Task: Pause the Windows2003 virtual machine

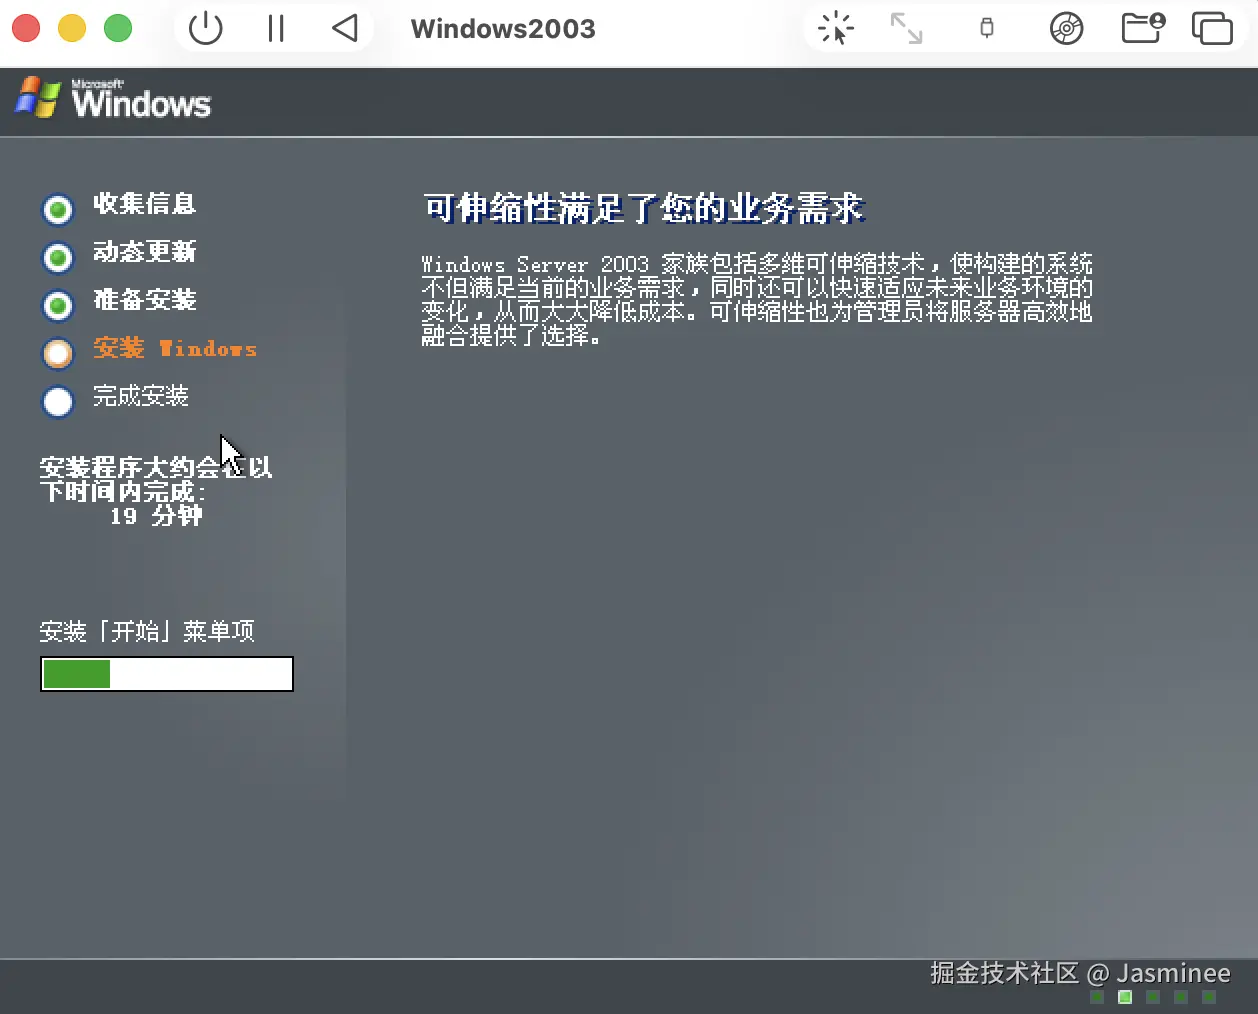Action: (276, 28)
